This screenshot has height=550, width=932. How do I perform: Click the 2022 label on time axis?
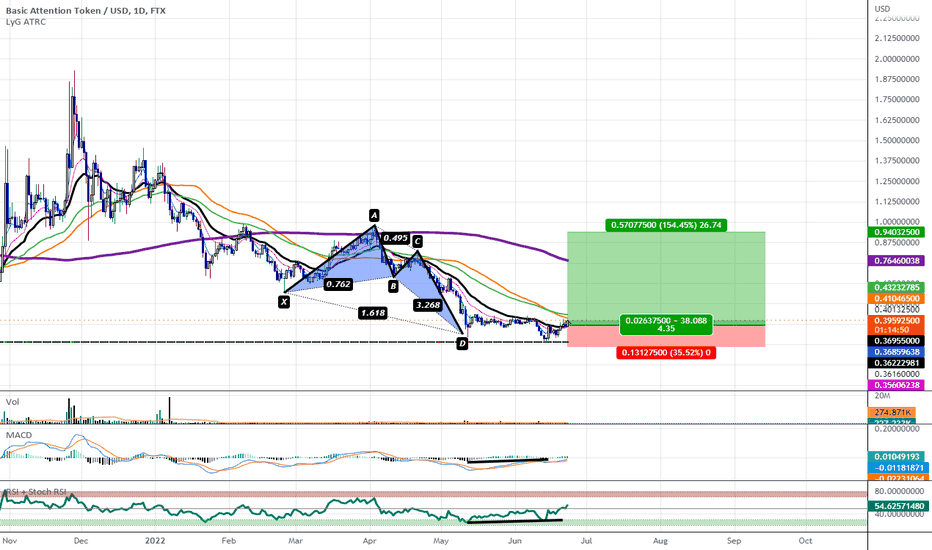155,540
